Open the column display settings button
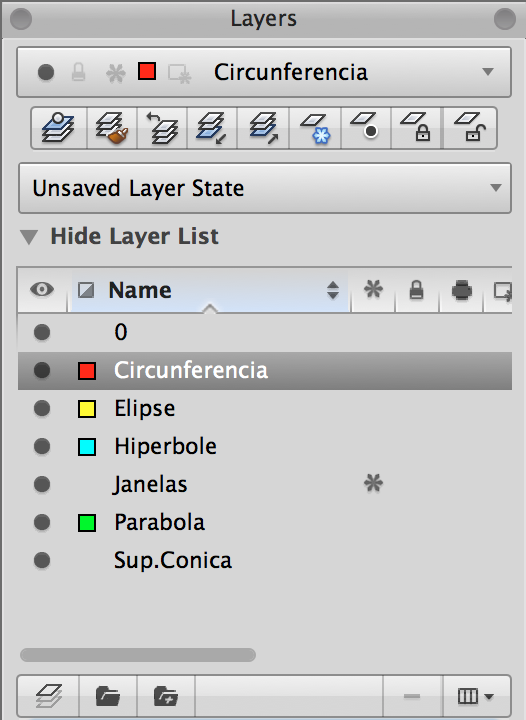526x720 pixels. (x=476, y=696)
